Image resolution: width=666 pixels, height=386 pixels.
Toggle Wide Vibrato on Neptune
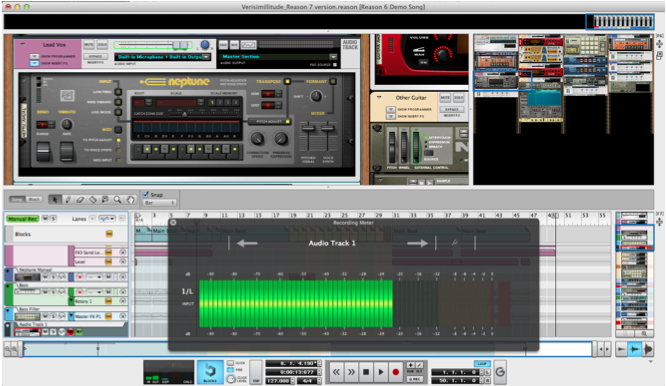(x=118, y=102)
